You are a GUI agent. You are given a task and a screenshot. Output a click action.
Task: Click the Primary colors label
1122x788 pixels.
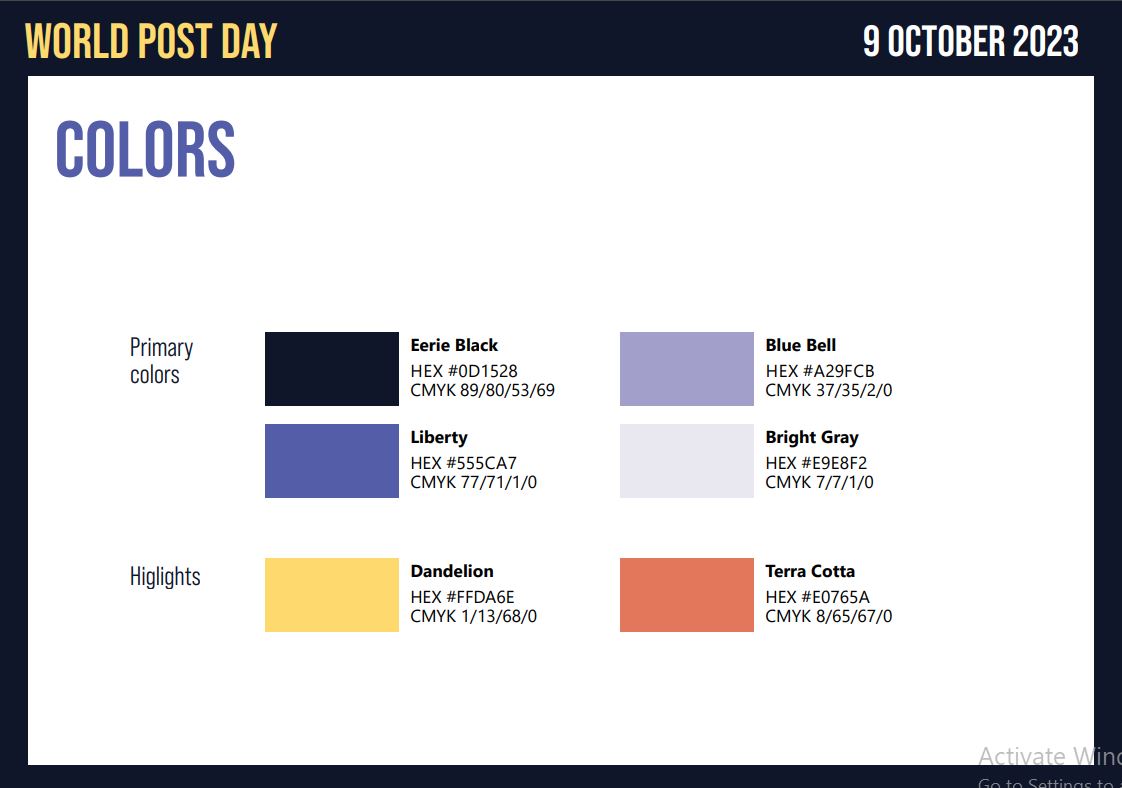[x=161, y=361]
